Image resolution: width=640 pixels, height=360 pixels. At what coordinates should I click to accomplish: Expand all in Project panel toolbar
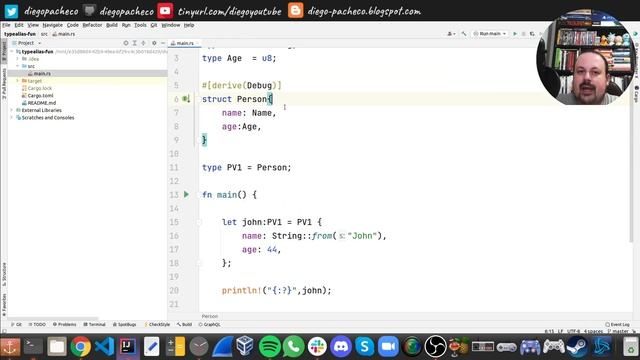[134, 43]
